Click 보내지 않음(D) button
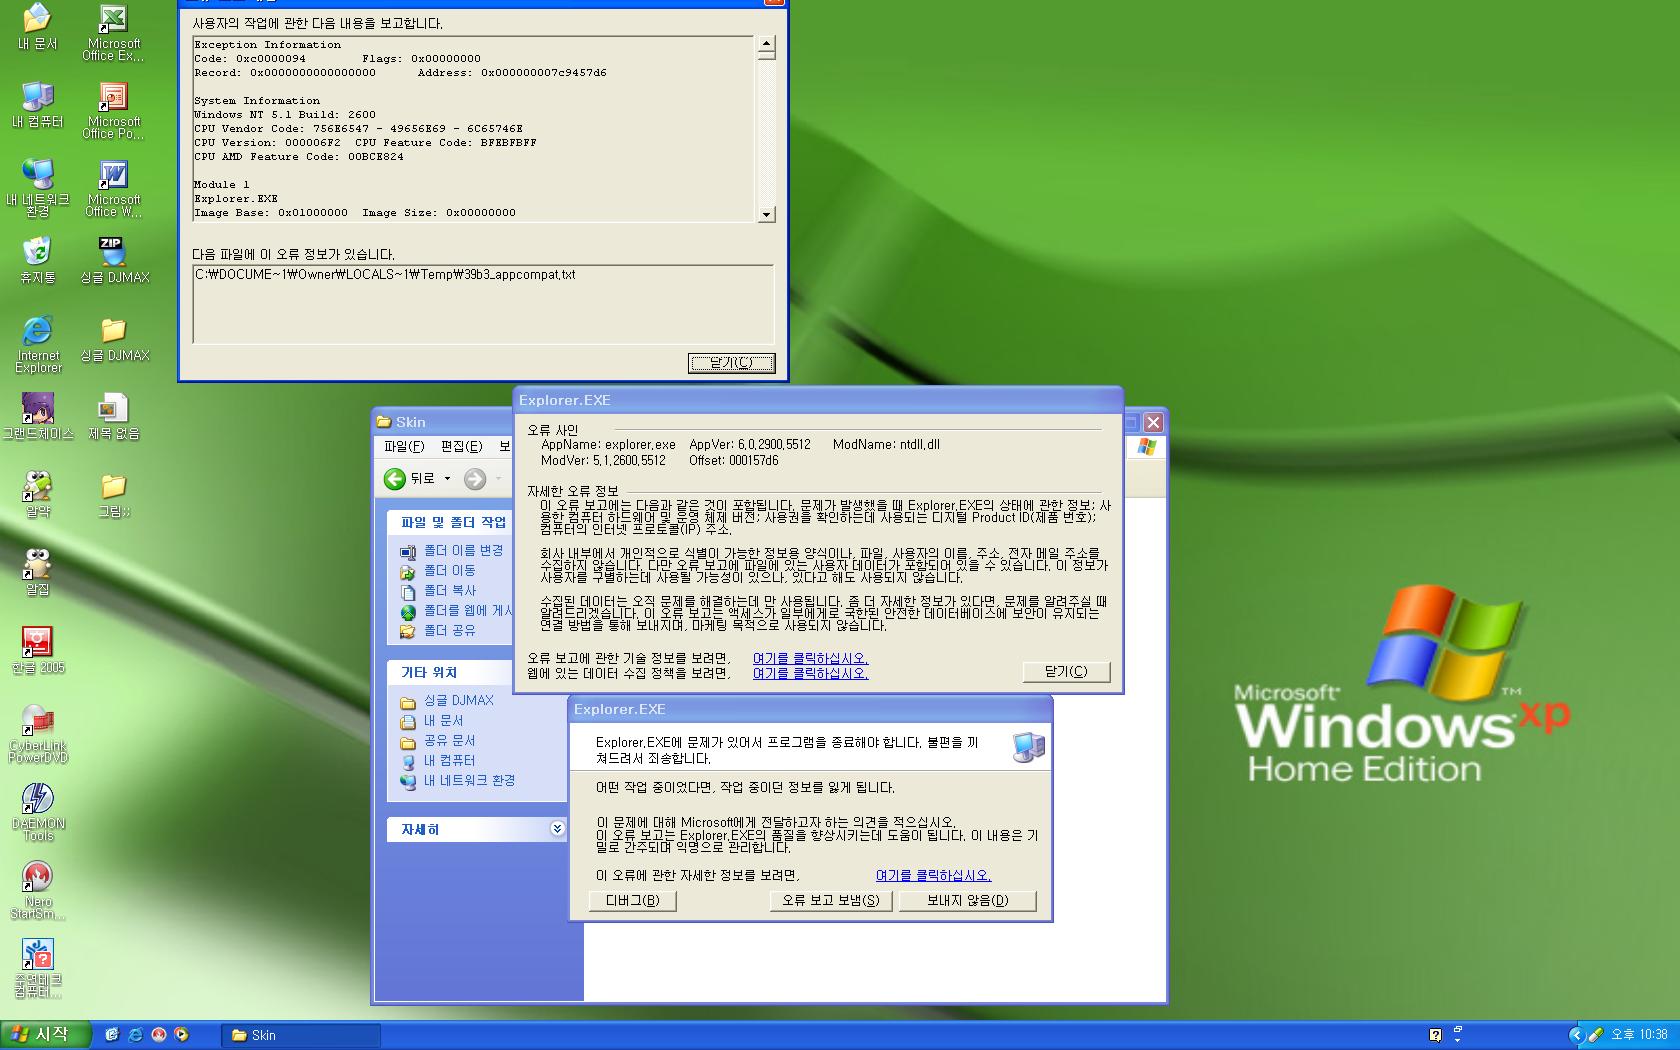Image resolution: width=1680 pixels, height=1050 pixels. pos(967,900)
